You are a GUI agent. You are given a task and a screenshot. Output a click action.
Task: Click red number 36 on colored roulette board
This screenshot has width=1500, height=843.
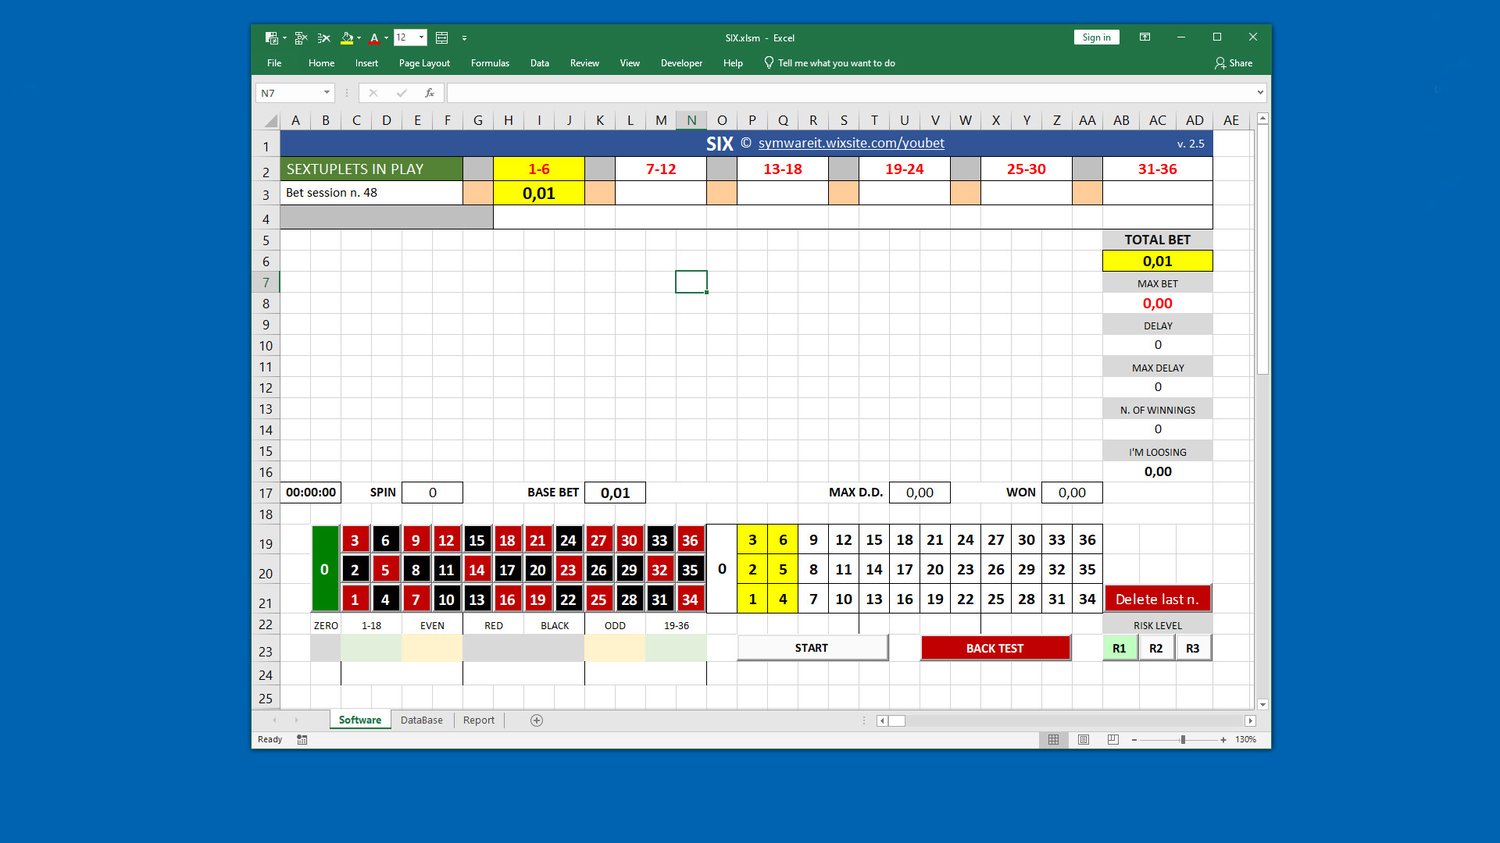pos(690,540)
